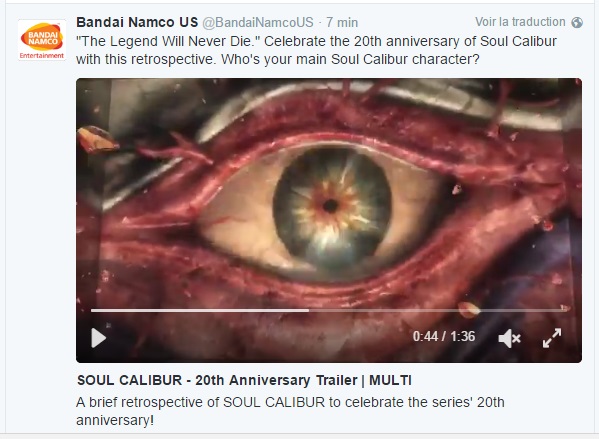
Task: Click Voir la traduction link
Action: 520,22
